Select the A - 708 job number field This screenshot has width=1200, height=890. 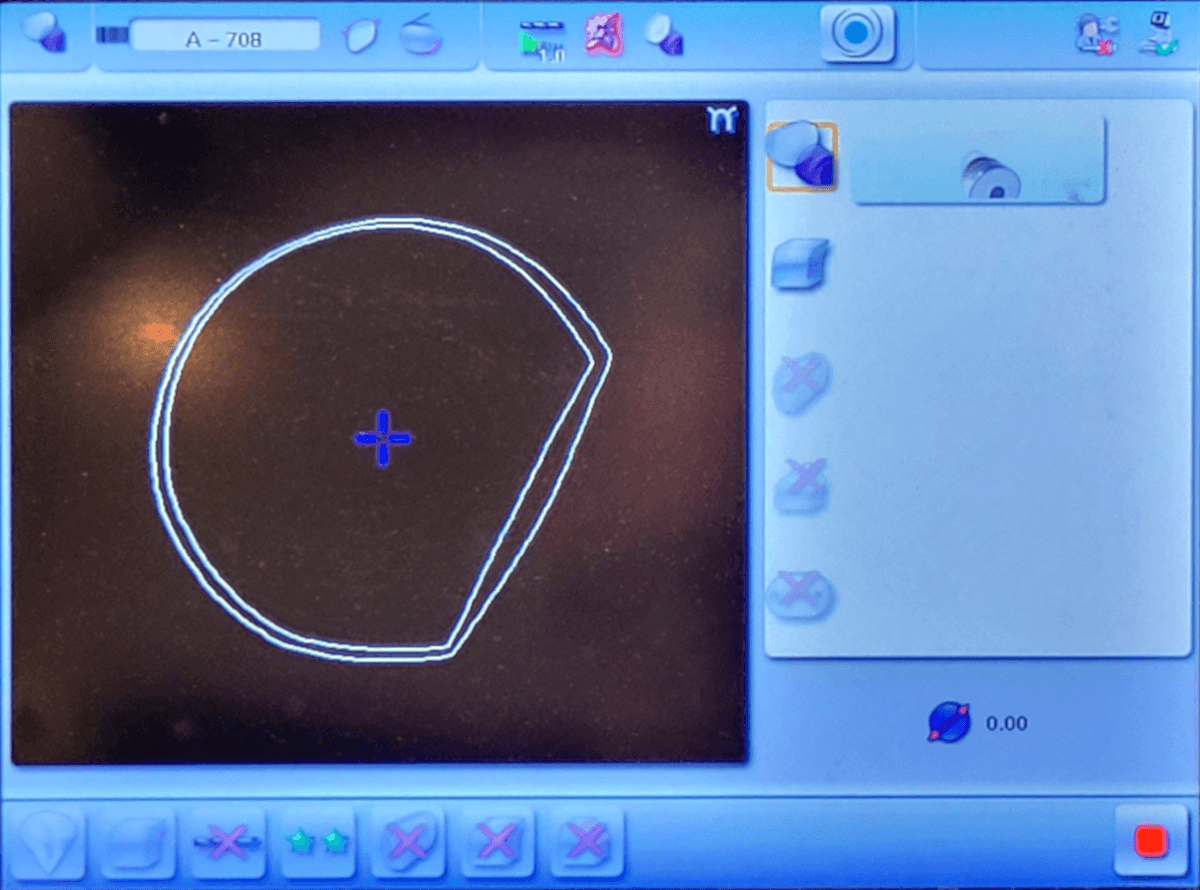pyautogui.click(x=224, y=37)
